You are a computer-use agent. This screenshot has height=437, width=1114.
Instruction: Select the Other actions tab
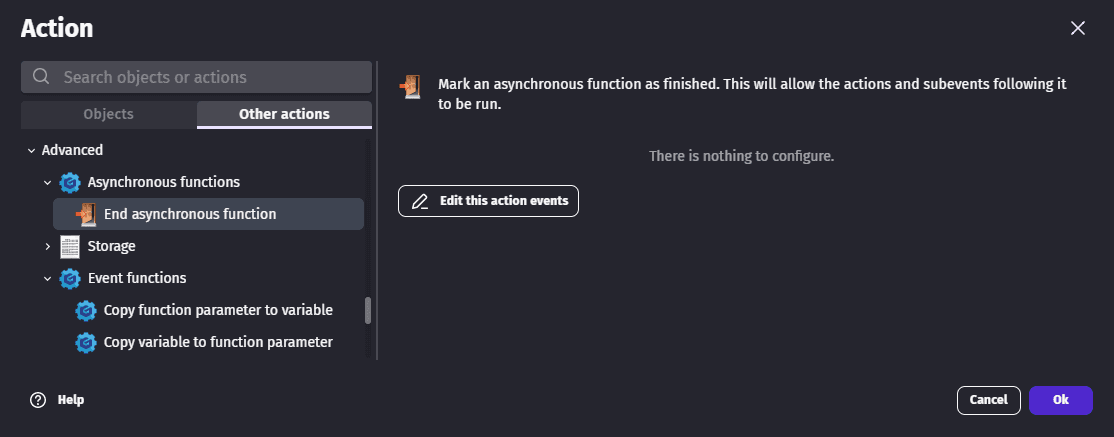pos(284,114)
